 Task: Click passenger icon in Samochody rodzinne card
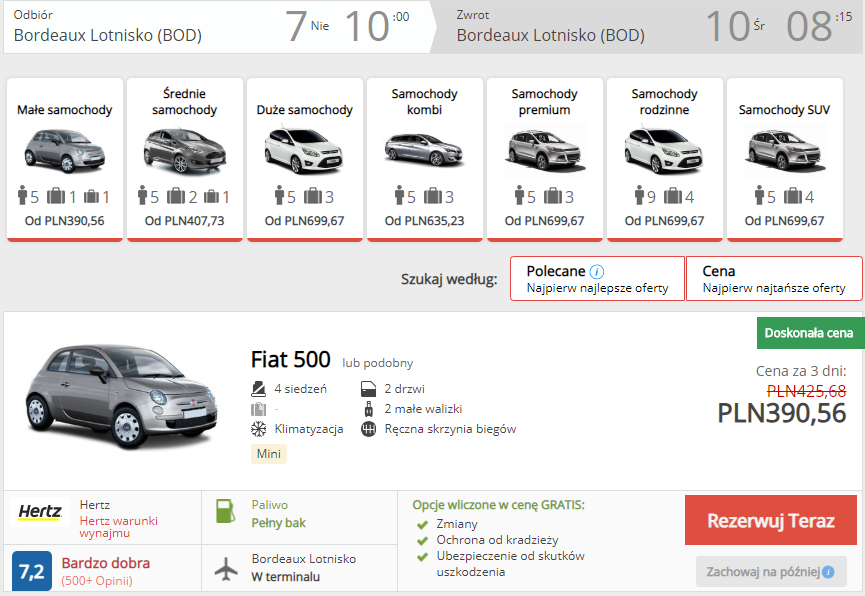coord(639,195)
